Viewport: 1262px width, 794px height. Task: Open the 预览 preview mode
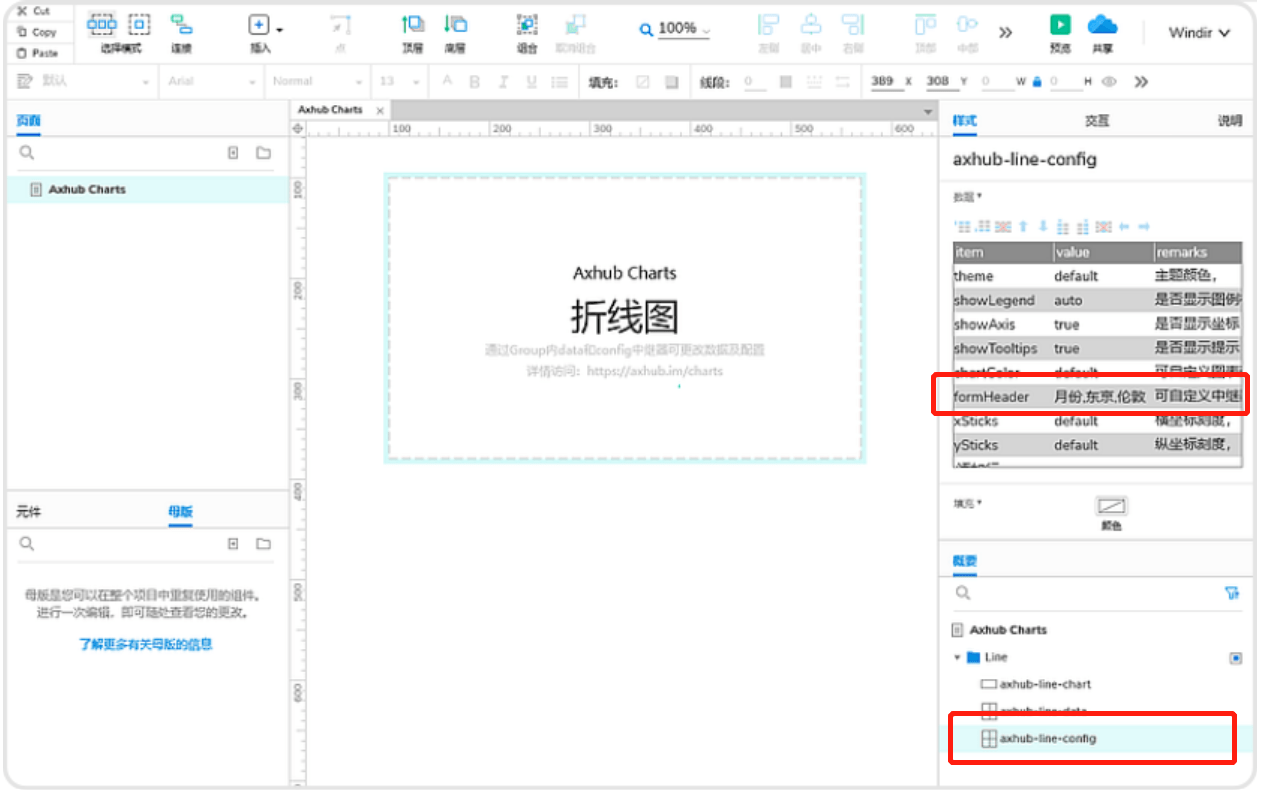point(1060,26)
